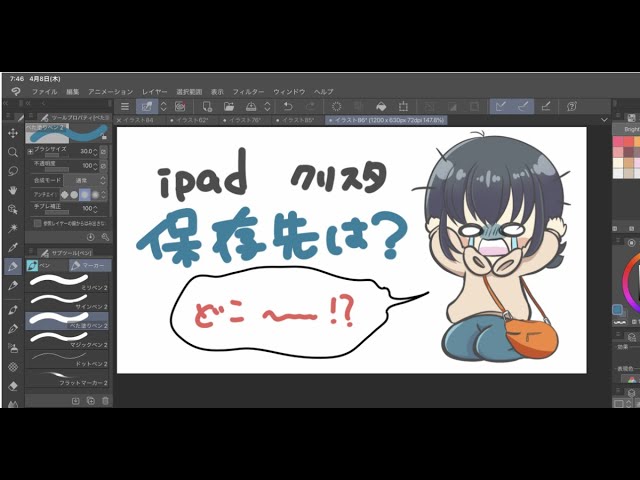Click the stabilization value stepper arrows
Image resolution: width=640 pixels, height=480 pixels.
click(x=96, y=209)
